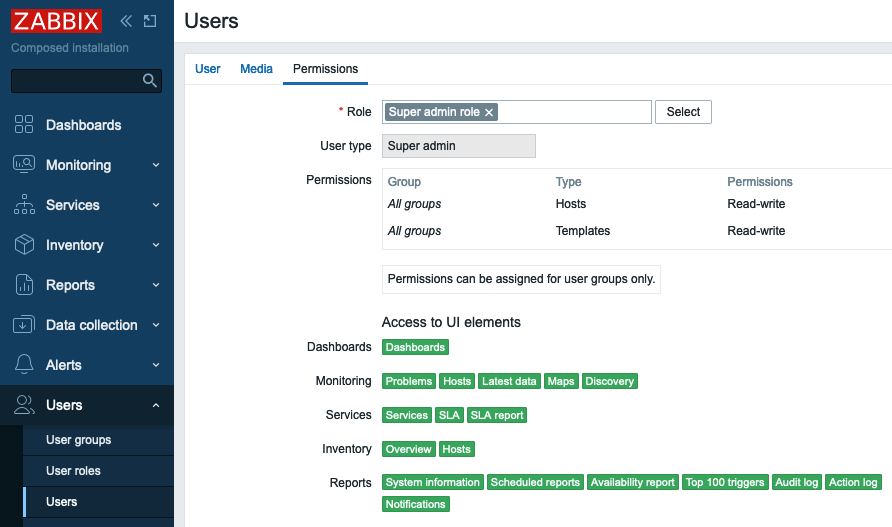The height and width of the screenshot is (527, 892).
Task: Click the Dashboards grid icon
Action: (x=24, y=124)
